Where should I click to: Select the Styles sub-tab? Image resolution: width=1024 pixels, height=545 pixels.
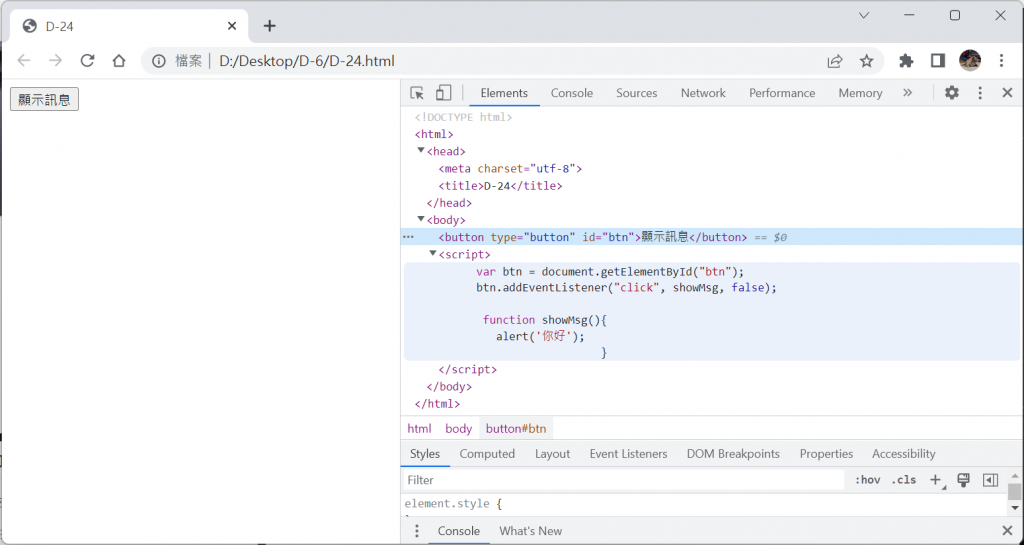pos(424,454)
